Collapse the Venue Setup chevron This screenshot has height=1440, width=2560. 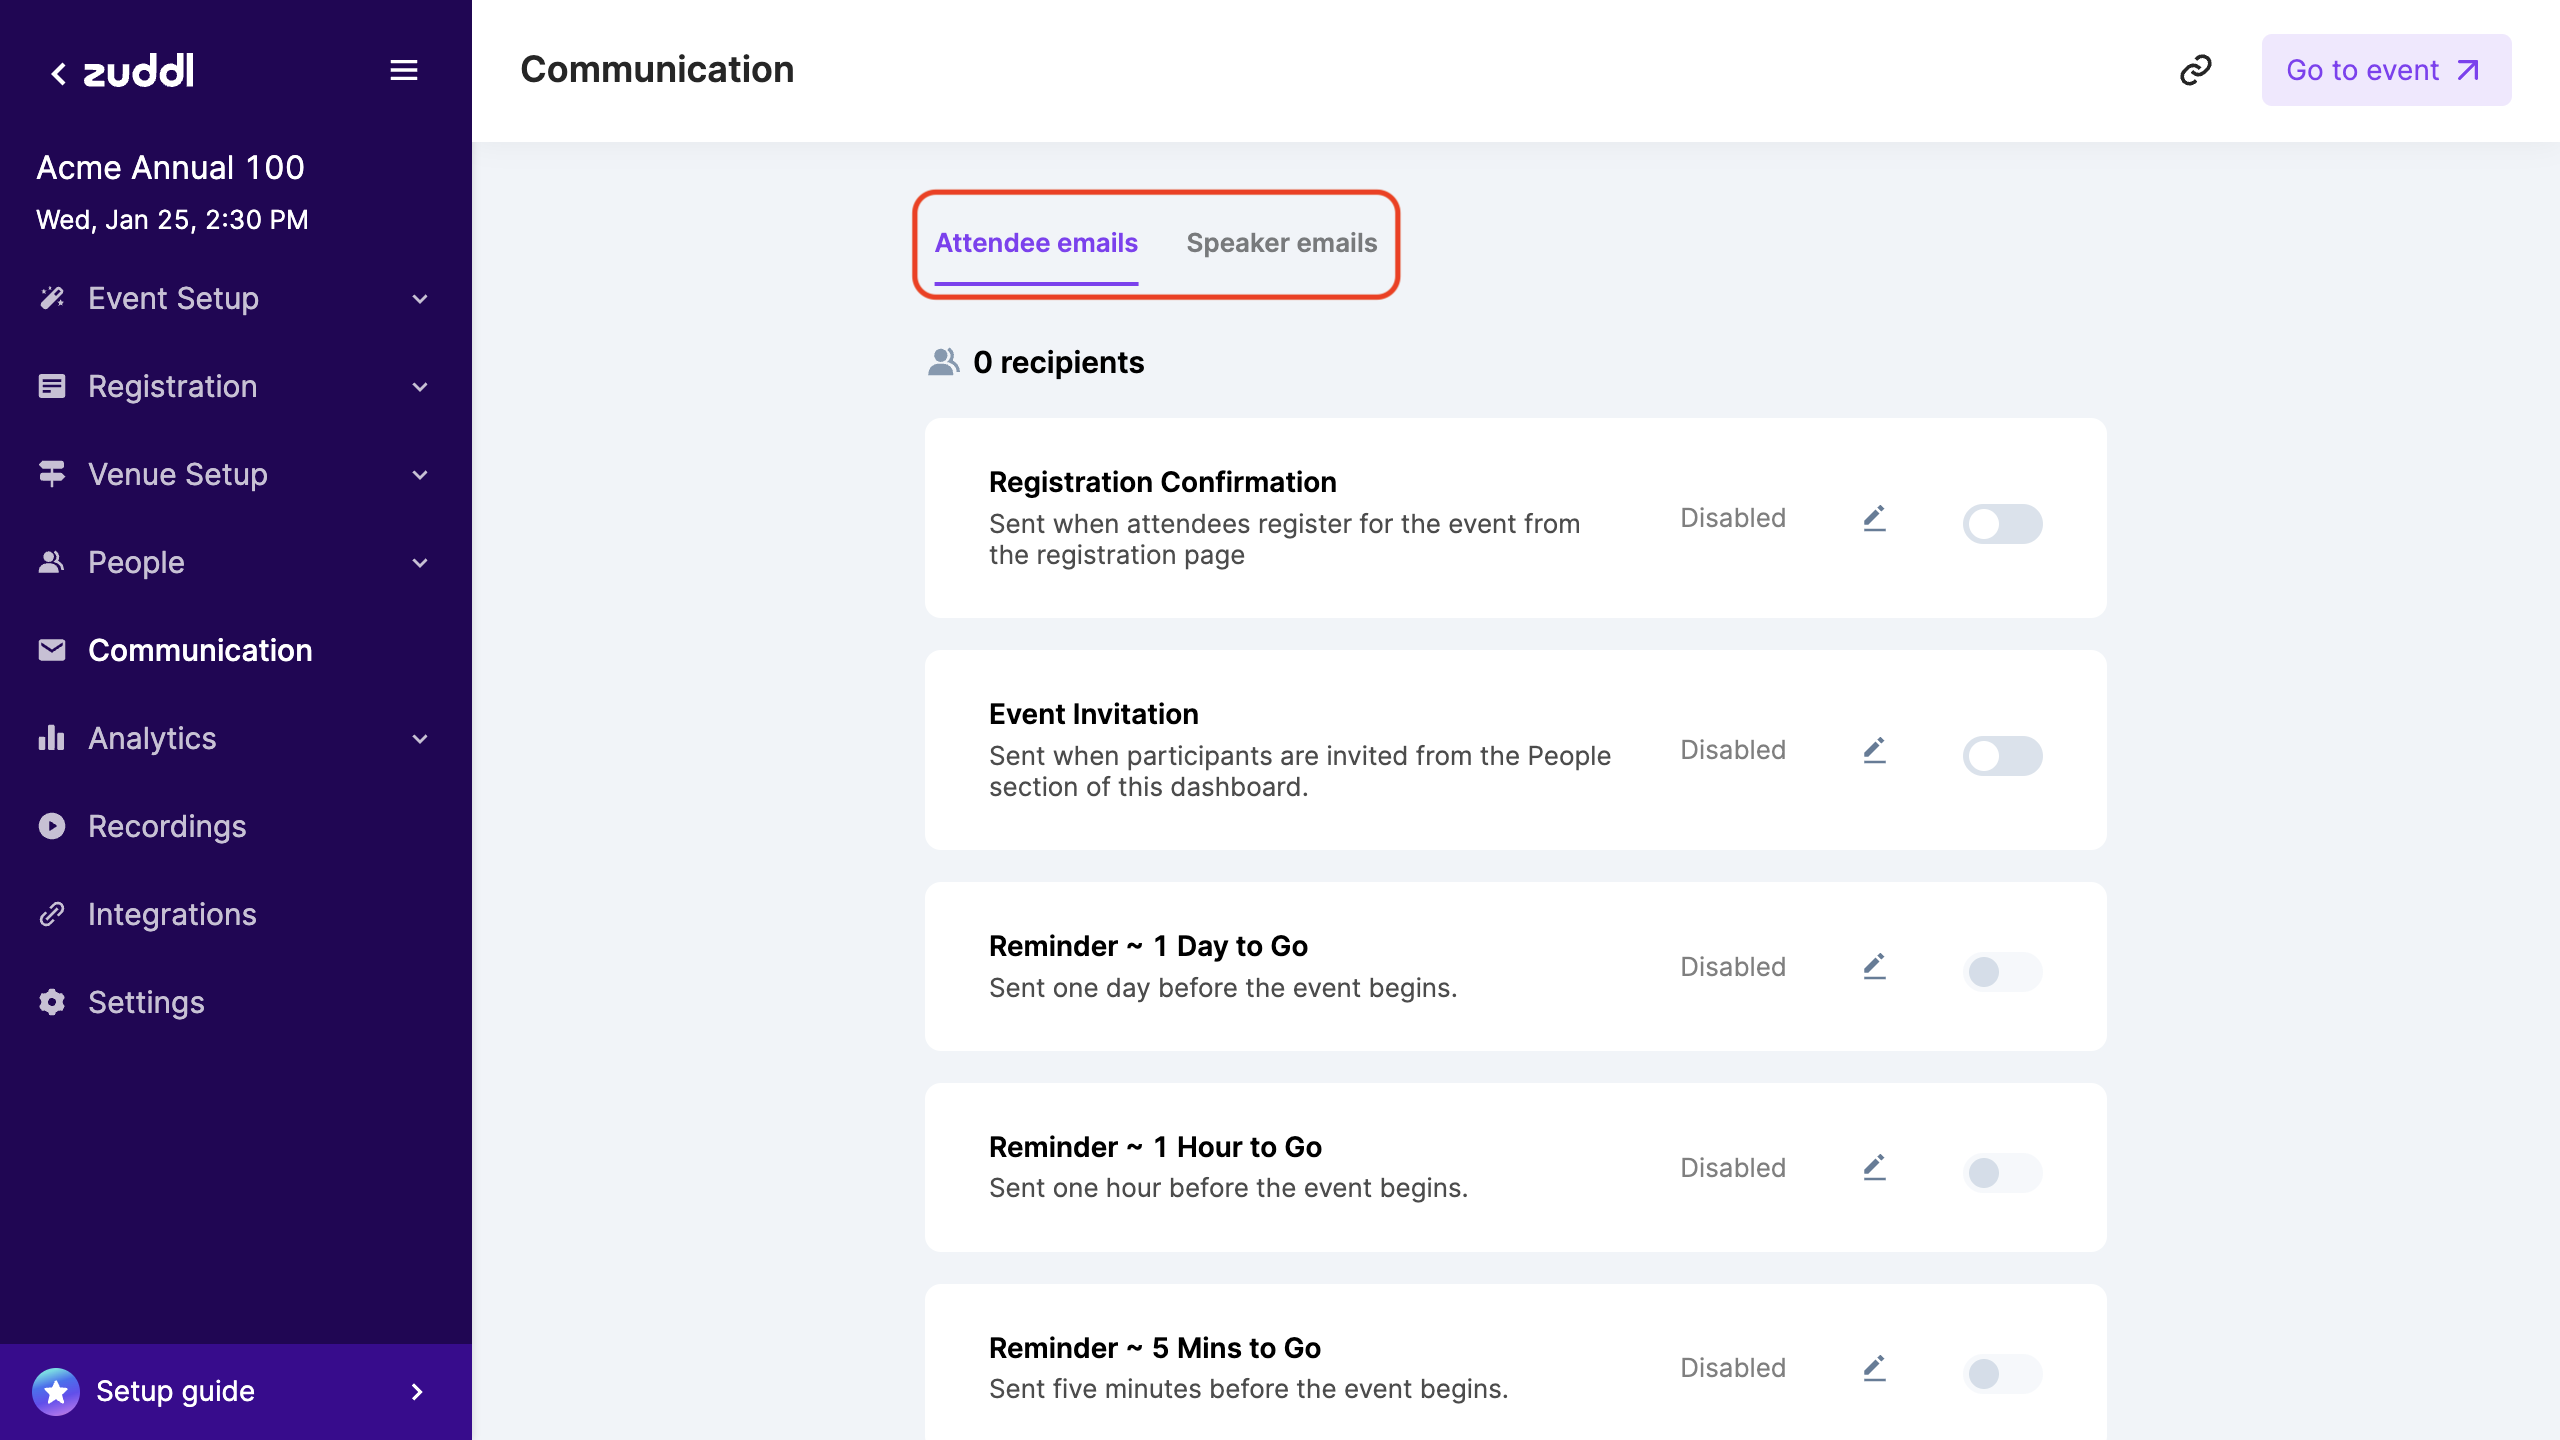click(x=420, y=475)
